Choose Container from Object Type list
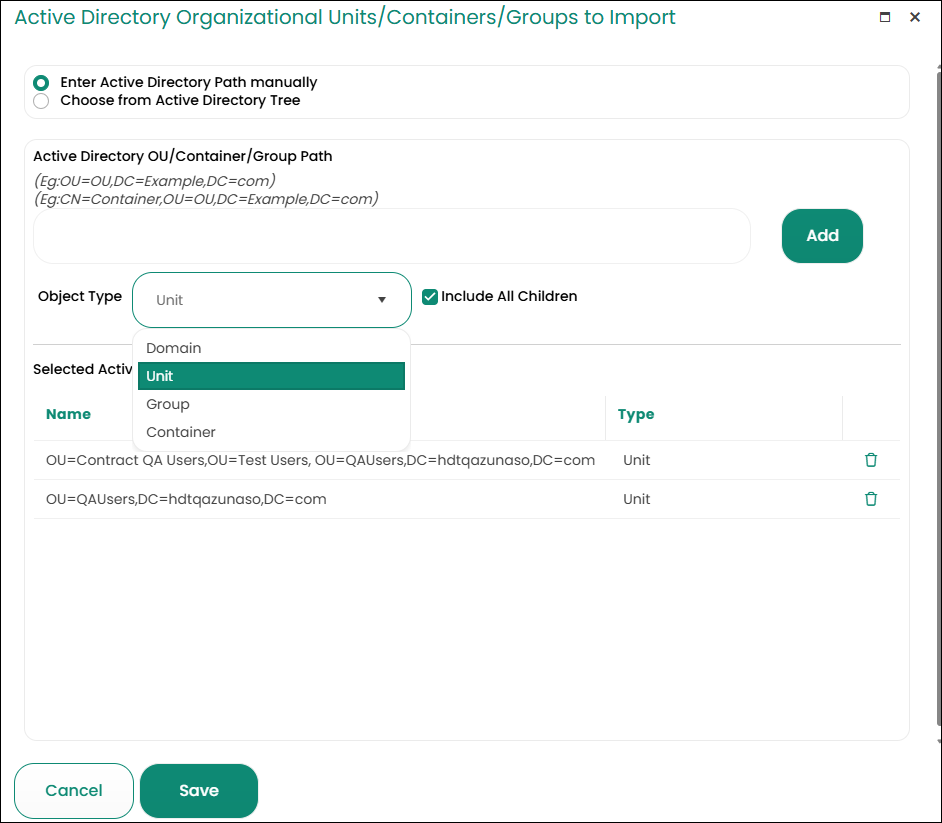Viewport: 942px width, 823px height. tap(181, 432)
